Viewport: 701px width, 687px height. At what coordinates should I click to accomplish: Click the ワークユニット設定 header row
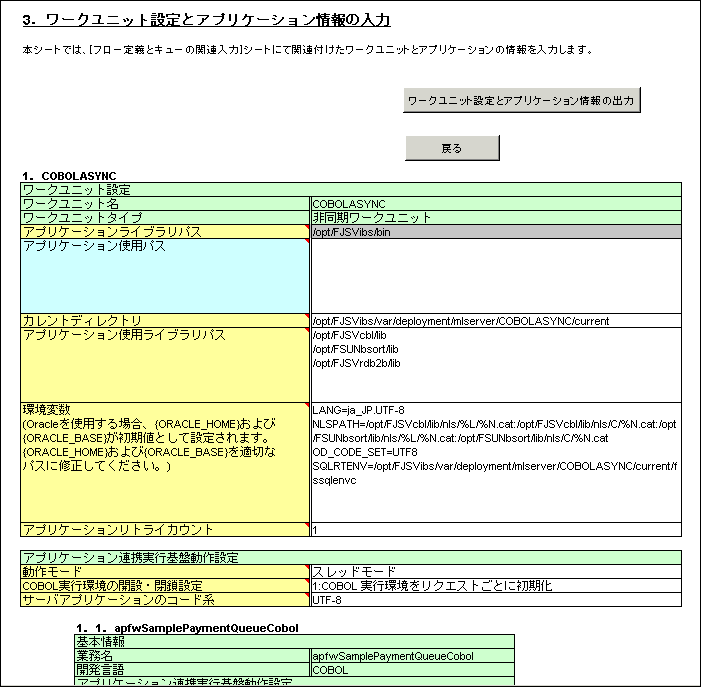[351, 190]
